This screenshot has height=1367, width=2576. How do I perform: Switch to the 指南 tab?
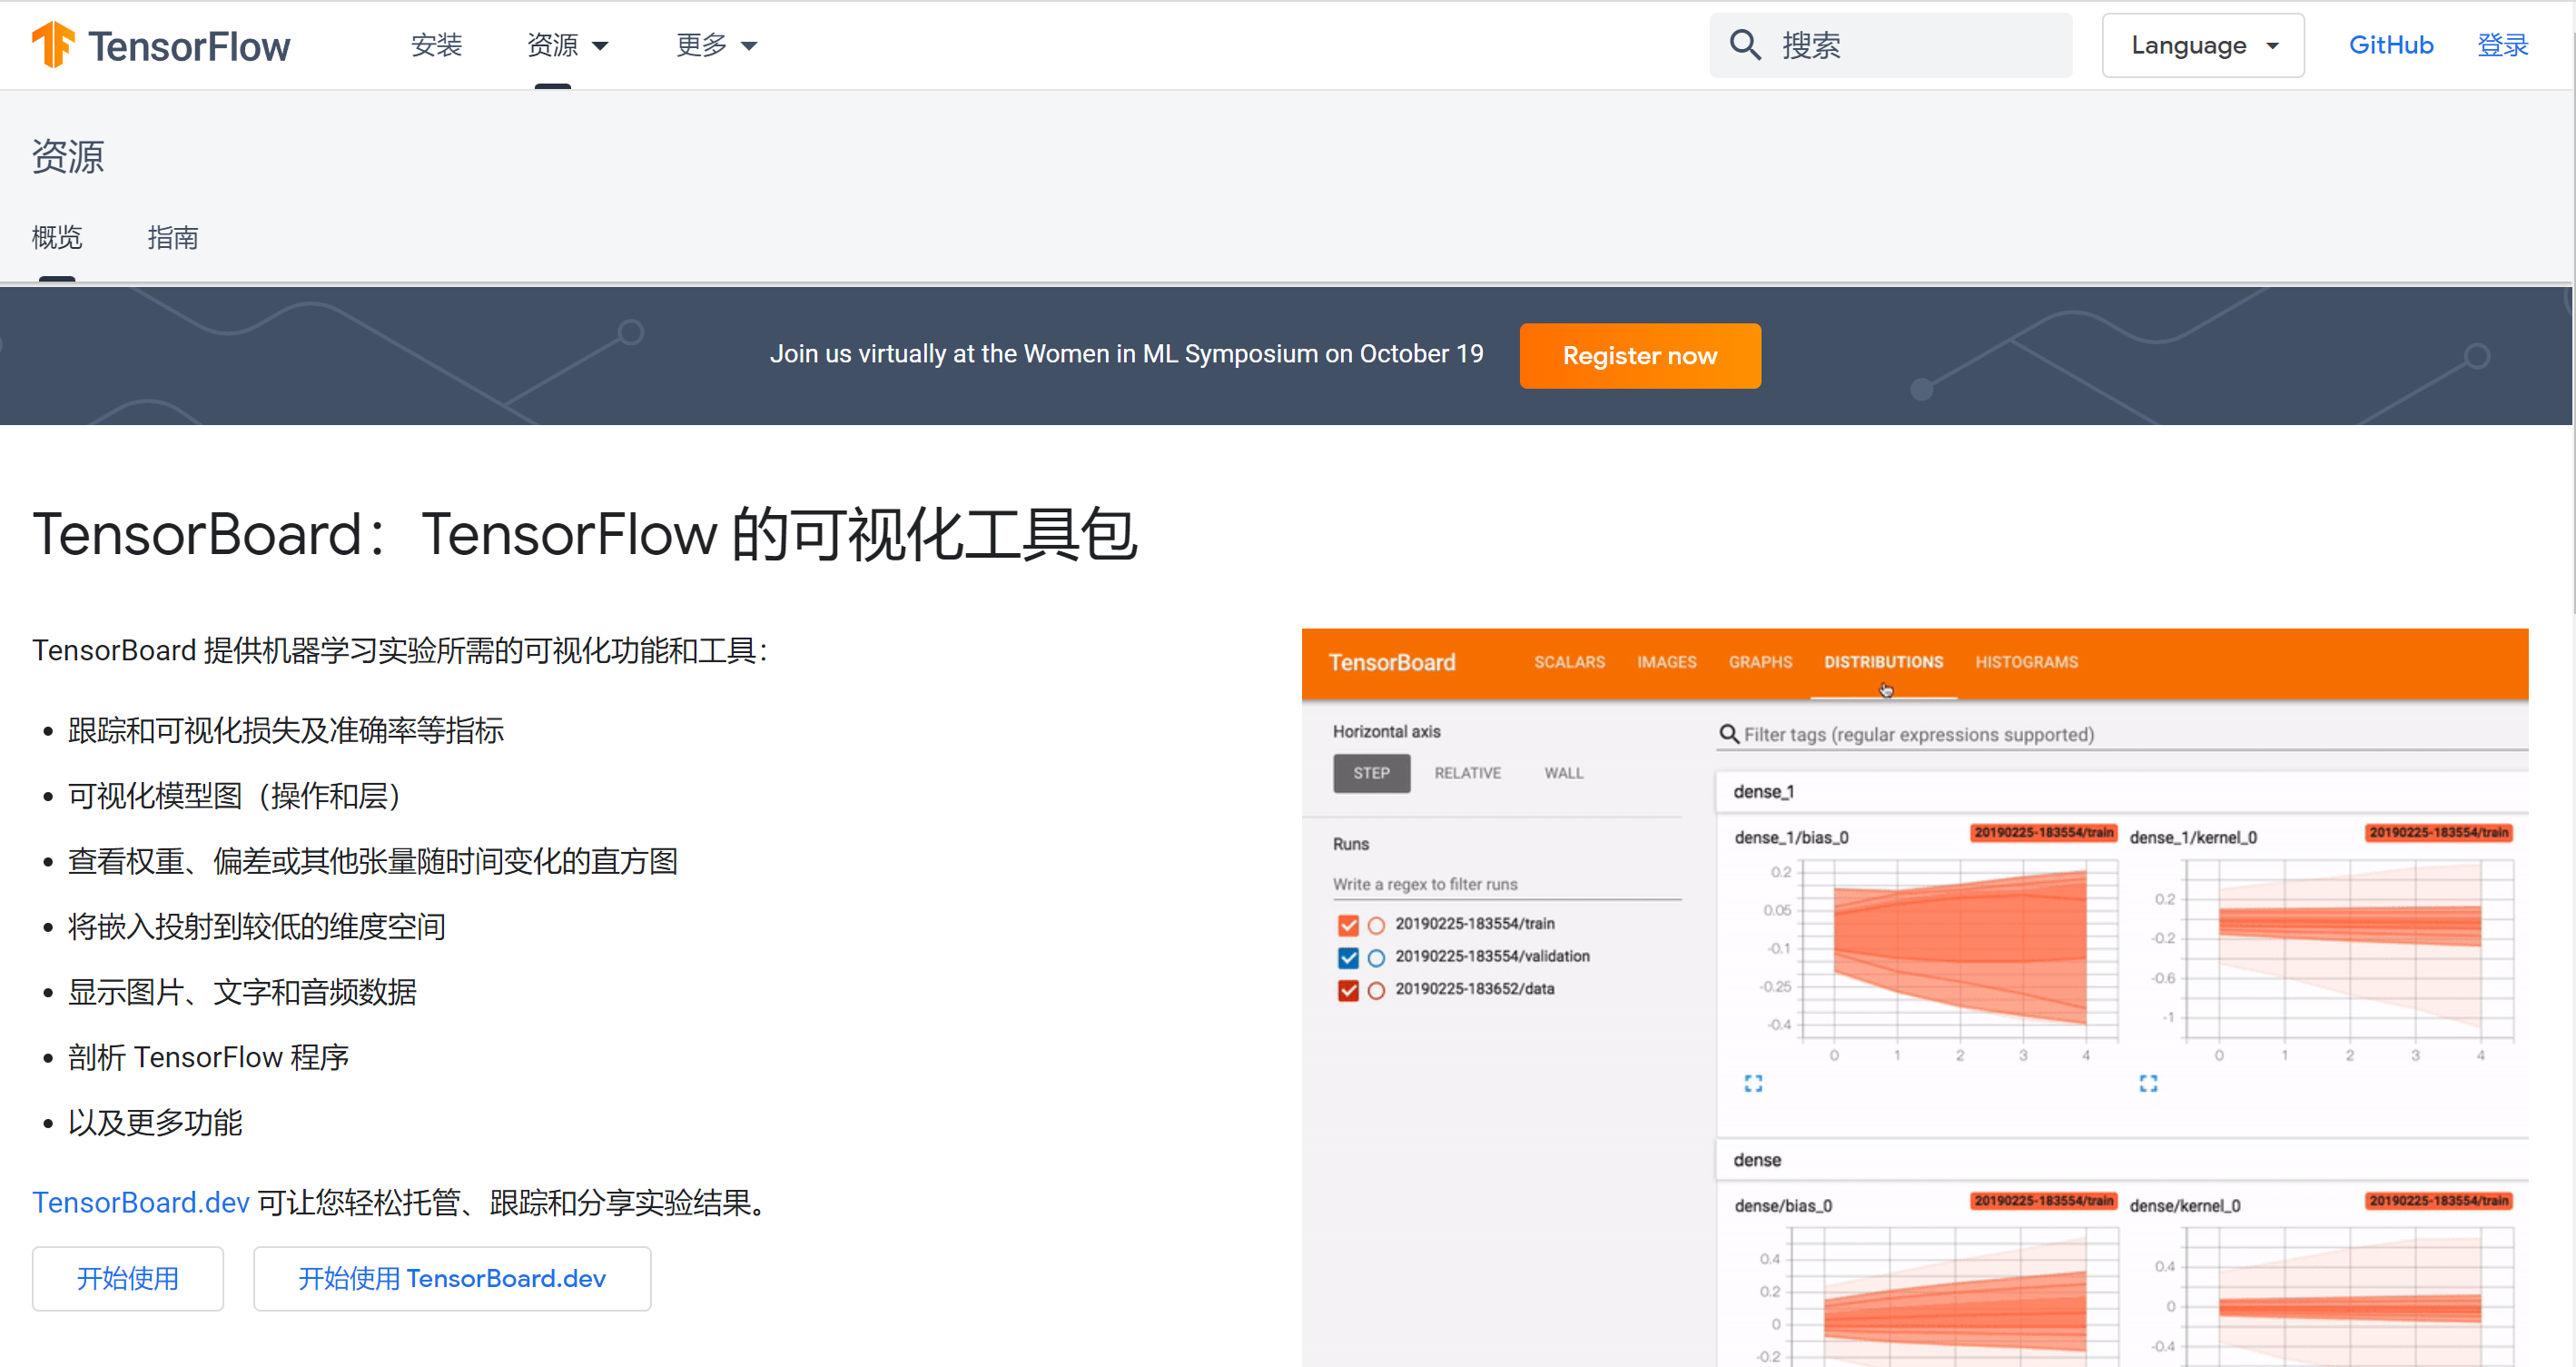pyautogui.click(x=173, y=238)
